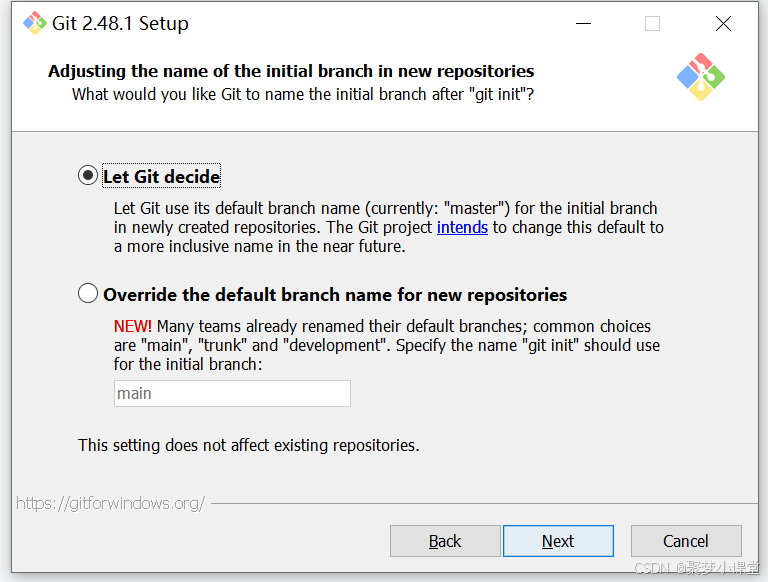Click the Git logo in the header
The width and height of the screenshot is (768, 582).
pos(701,77)
